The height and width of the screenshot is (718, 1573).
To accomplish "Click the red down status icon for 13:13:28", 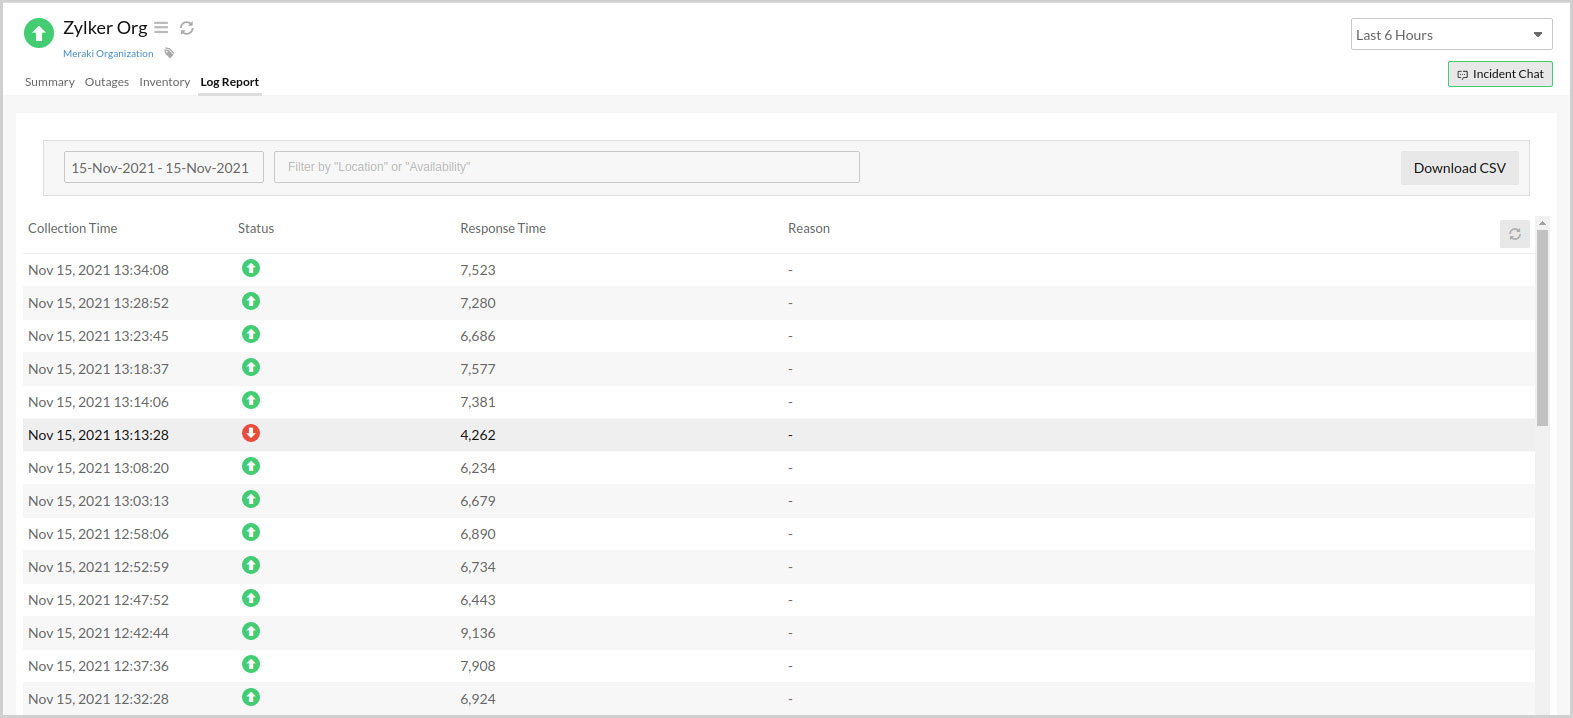I will click(x=251, y=433).
